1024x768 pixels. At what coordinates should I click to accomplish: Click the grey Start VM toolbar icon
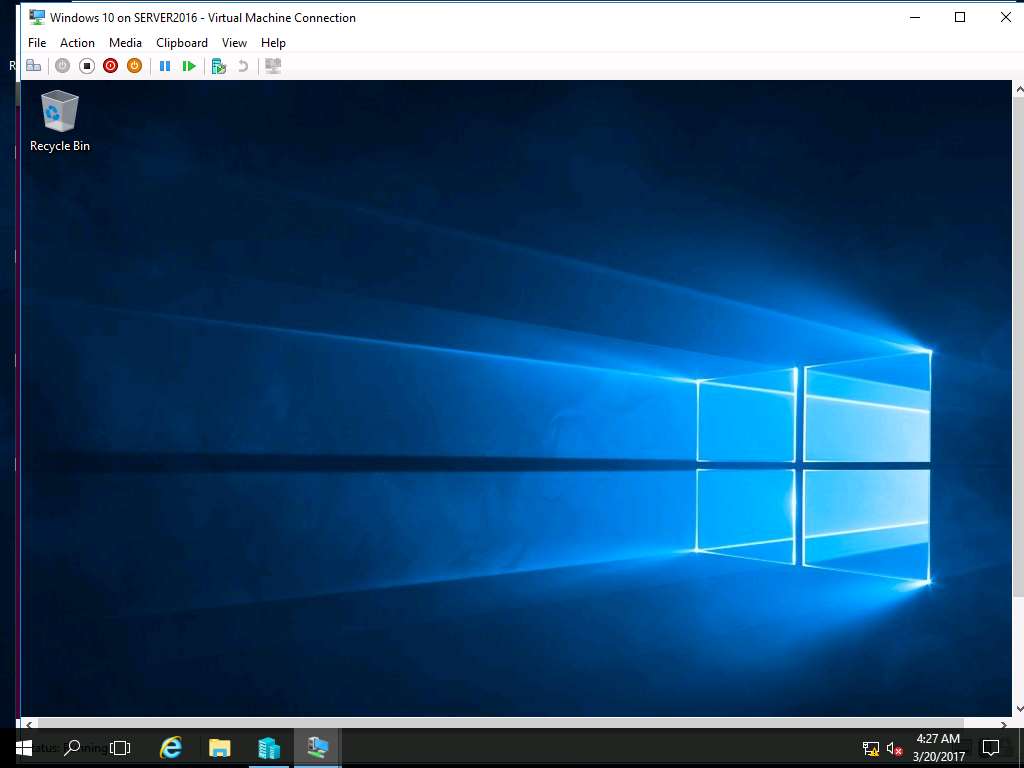[x=62, y=66]
